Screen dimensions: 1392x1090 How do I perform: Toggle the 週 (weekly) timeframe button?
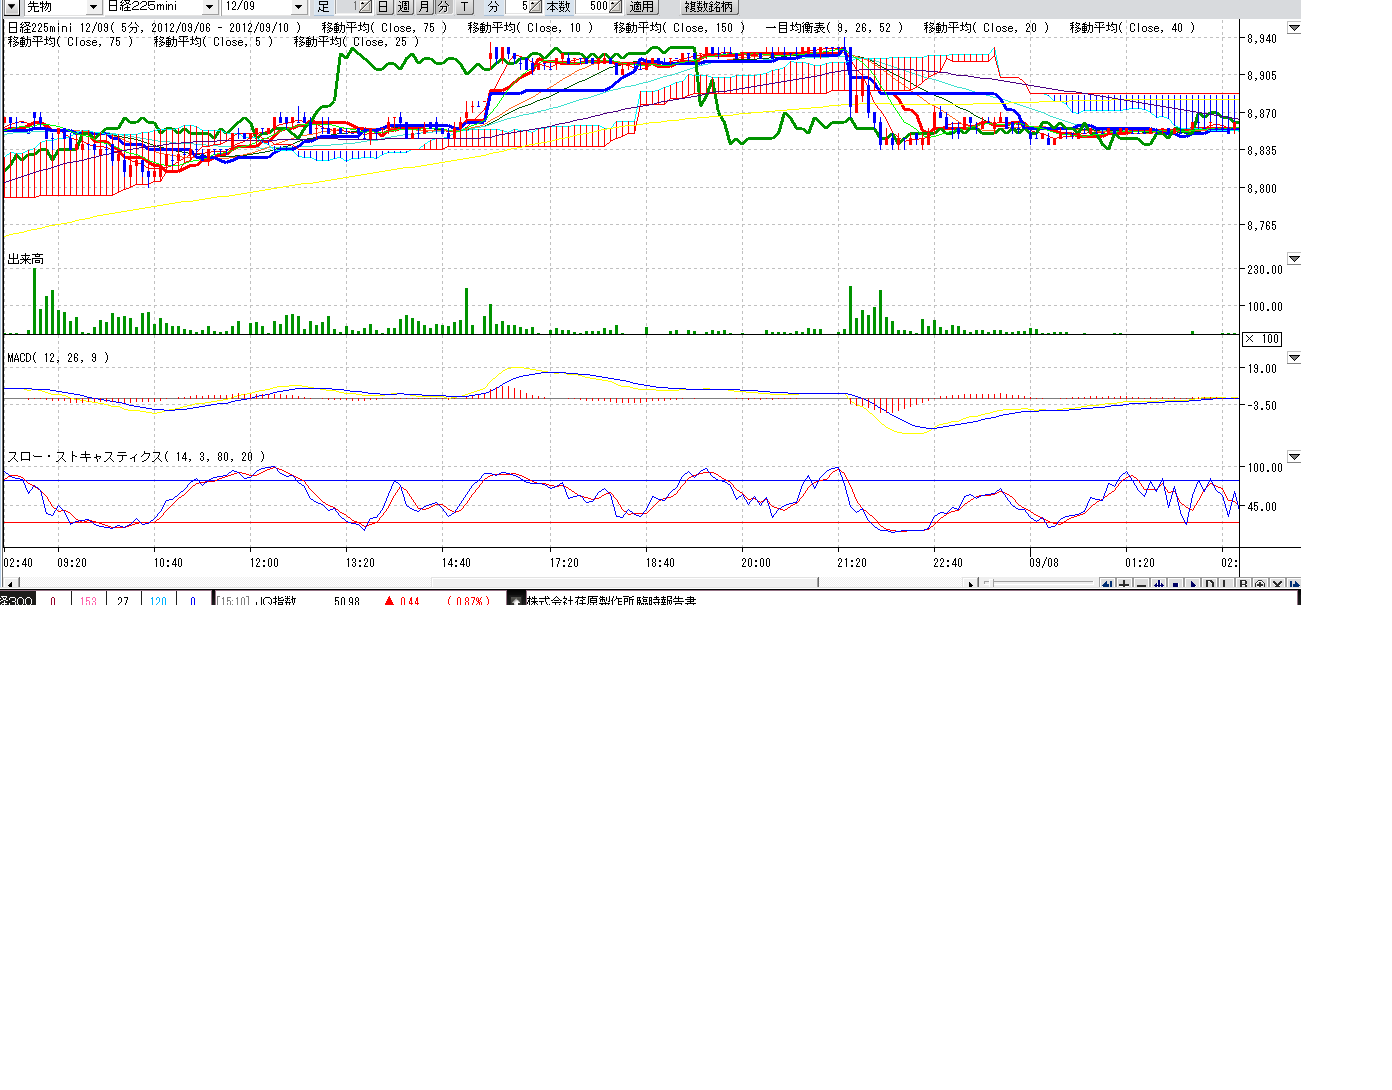(x=404, y=7)
